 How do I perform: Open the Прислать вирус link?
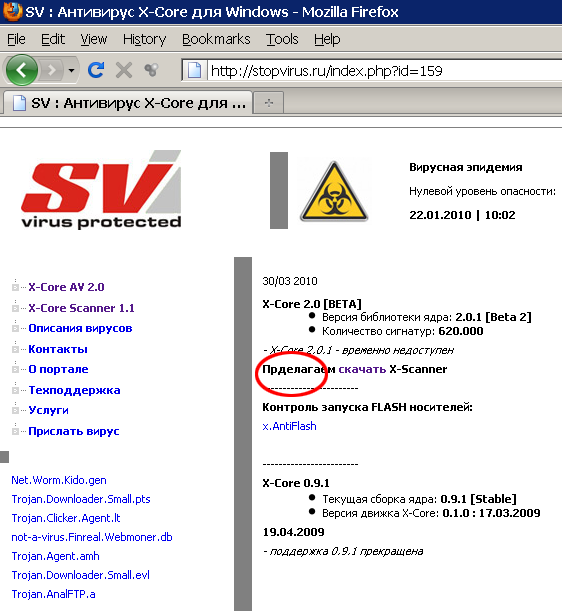point(74,431)
